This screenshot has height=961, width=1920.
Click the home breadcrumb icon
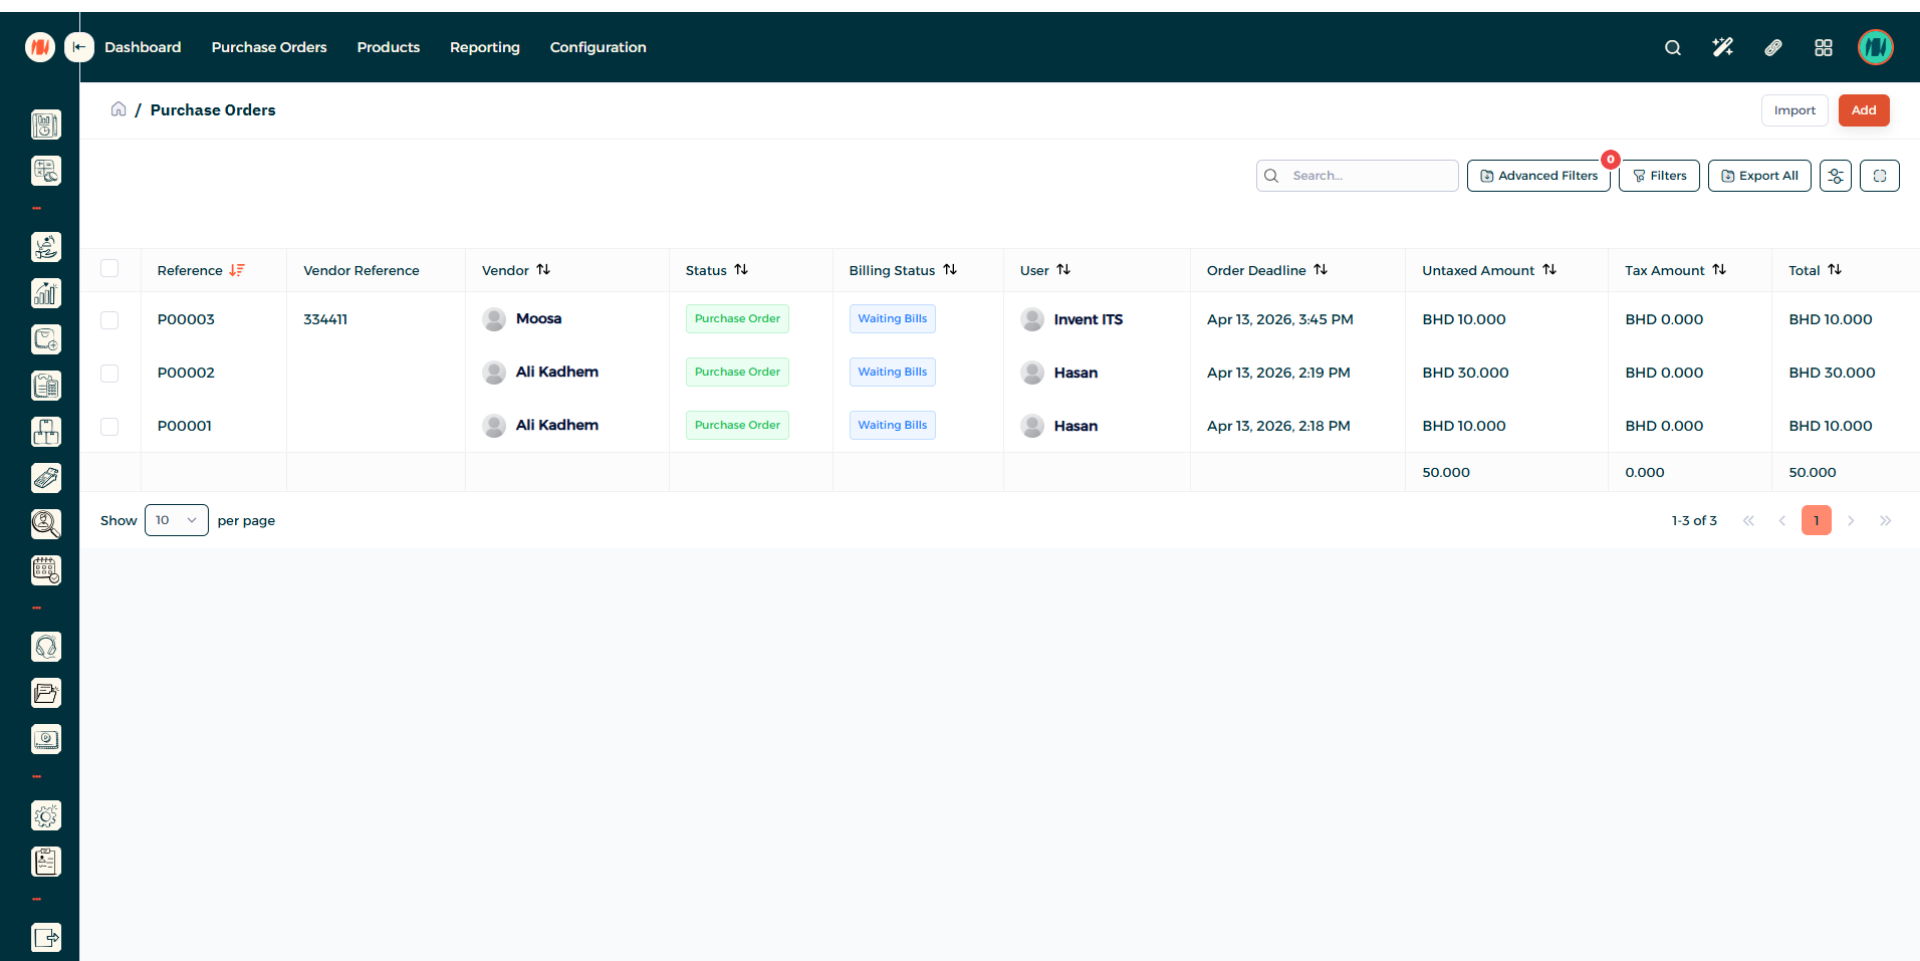pos(118,109)
